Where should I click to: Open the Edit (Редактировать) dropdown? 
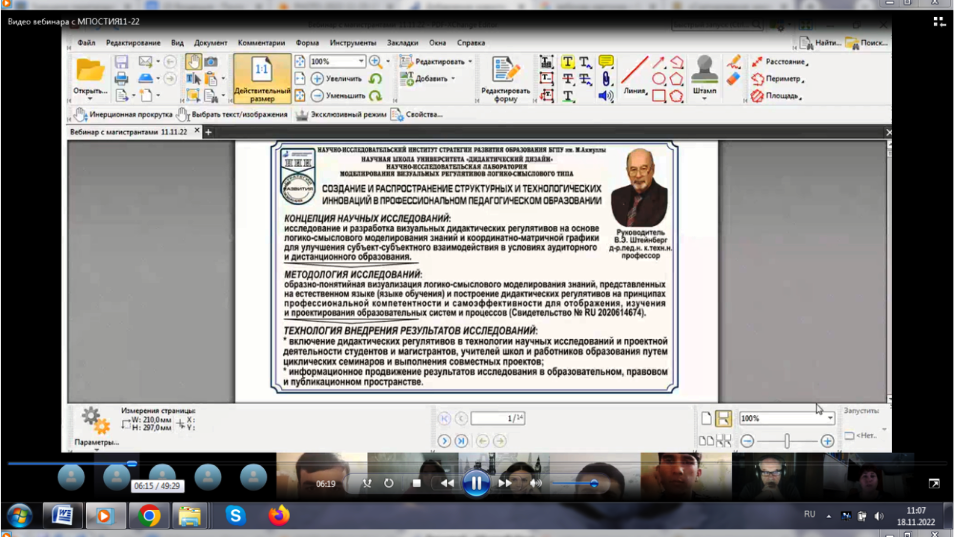(436, 62)
